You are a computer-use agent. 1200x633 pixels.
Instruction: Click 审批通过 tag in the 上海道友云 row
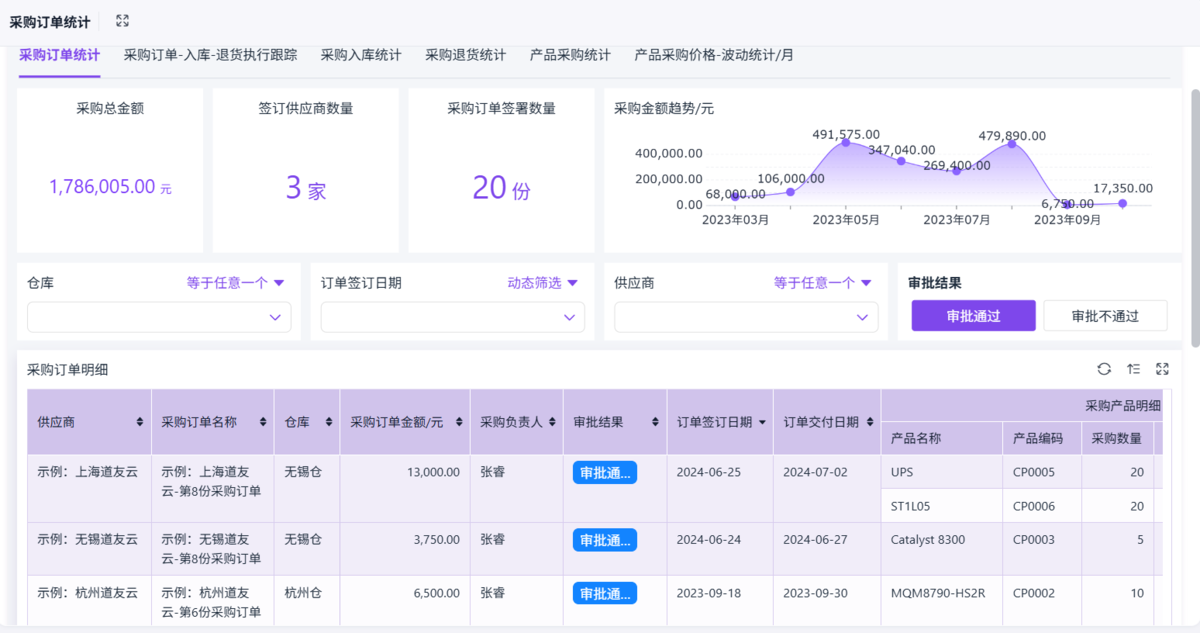click(604, 472)
